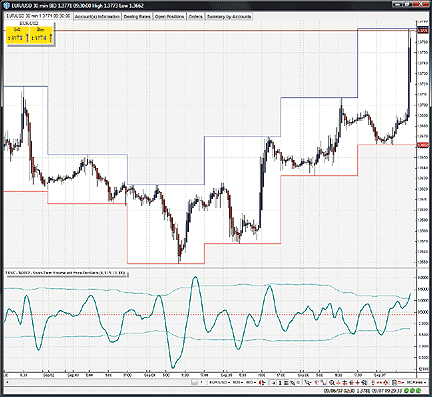Click the yellow Buy price button
432x397 pixels.
click(x=41, y=35)
